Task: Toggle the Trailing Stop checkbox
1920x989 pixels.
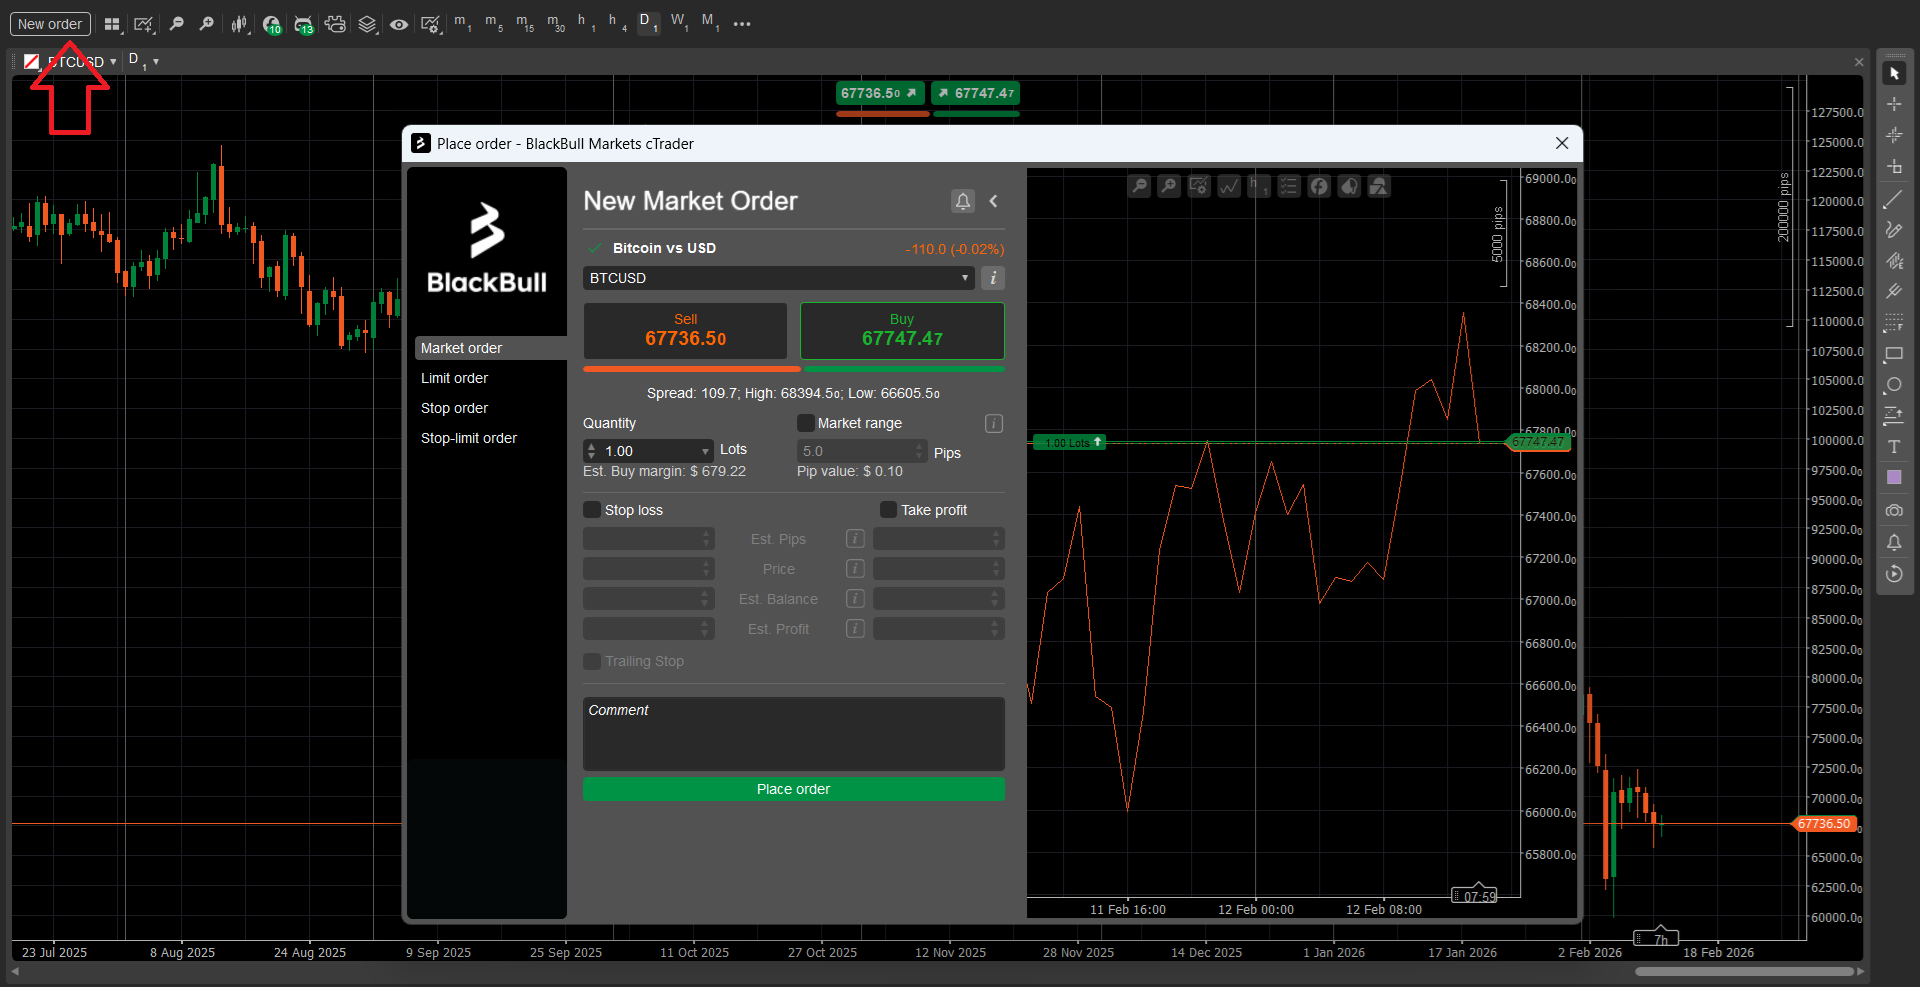Action: [592, 661]
